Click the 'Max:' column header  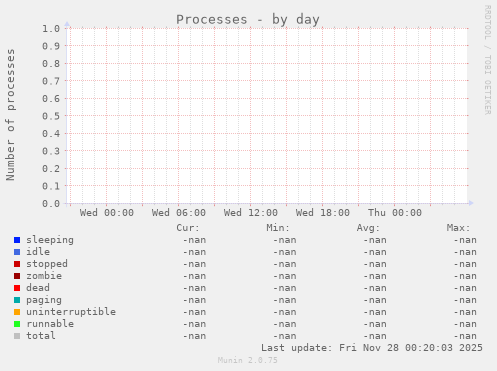458,228
